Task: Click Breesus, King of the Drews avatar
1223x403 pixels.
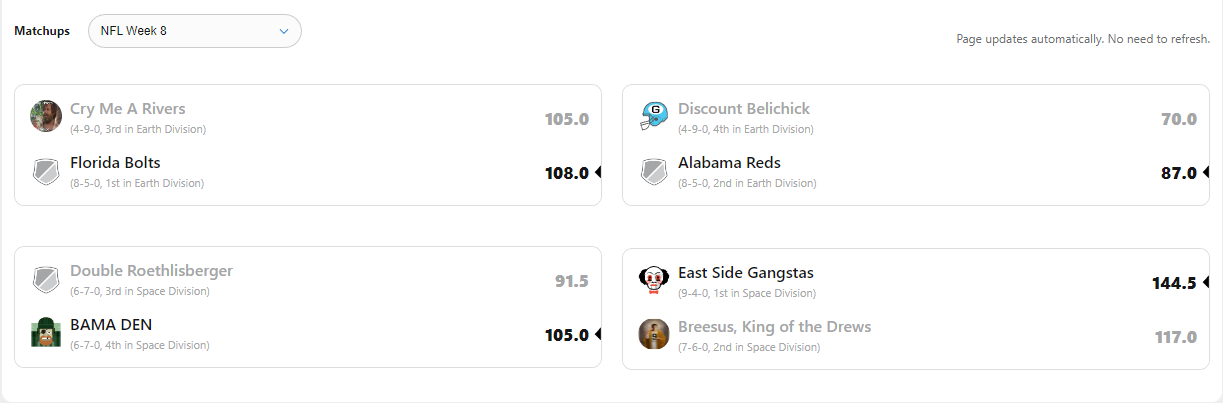Action: [654, 334]
